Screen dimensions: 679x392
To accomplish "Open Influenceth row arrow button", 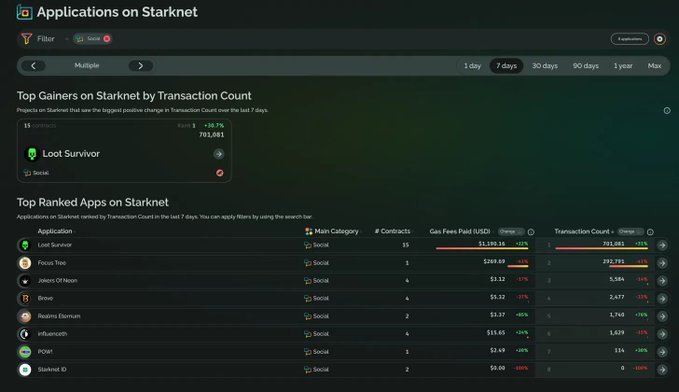I will click(x=662, y=334).
